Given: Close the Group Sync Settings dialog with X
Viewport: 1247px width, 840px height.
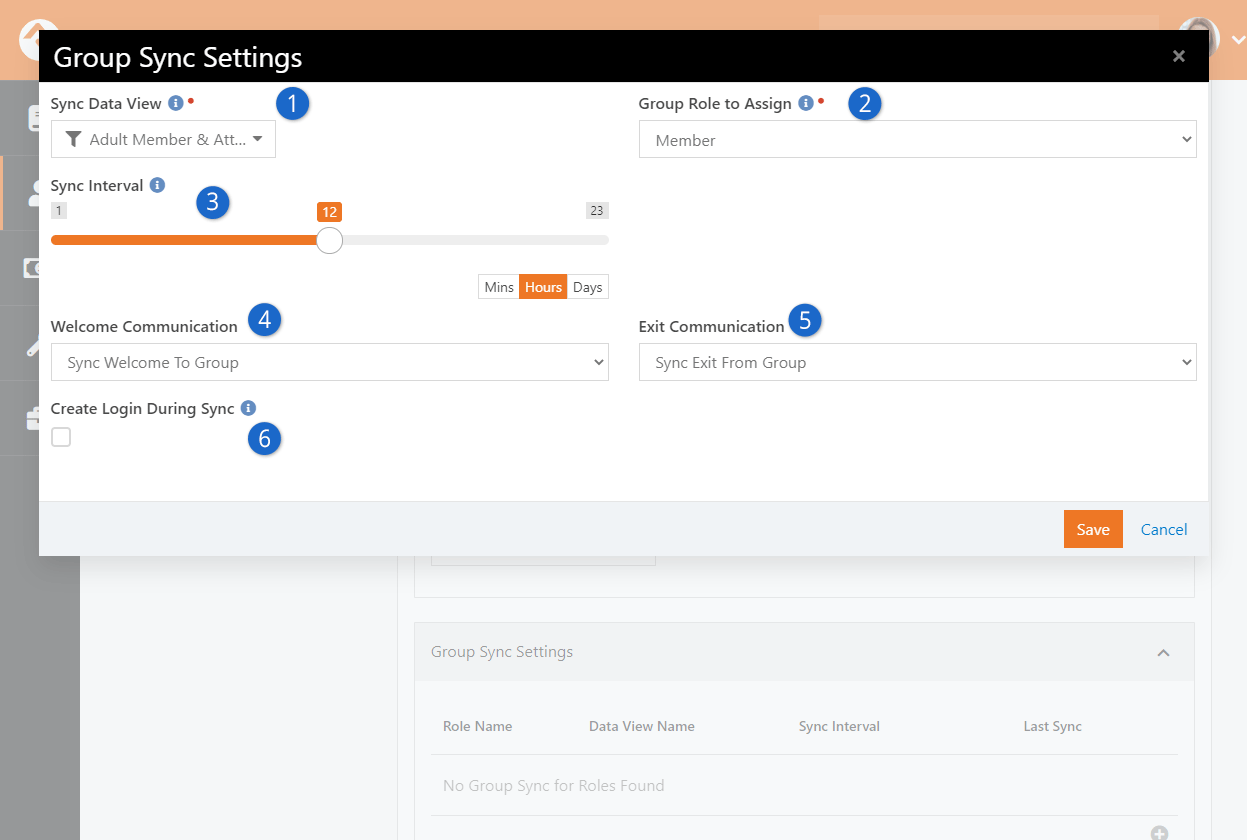Looking at the screenshot, I should click(x=1179, y=56).
